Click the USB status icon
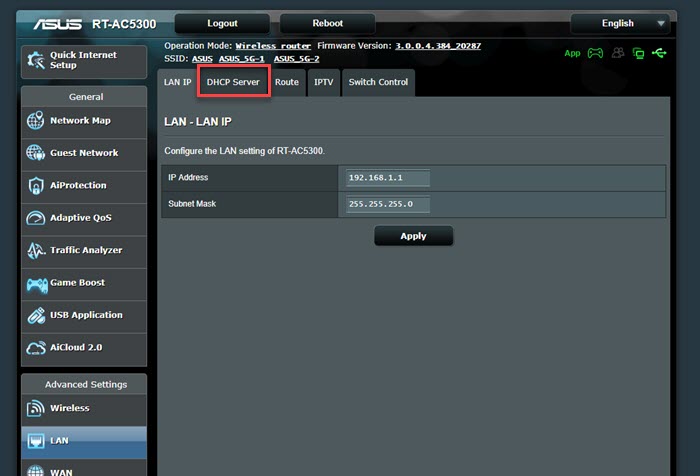Viewport: 700px width, 476px height. (659, 53)
